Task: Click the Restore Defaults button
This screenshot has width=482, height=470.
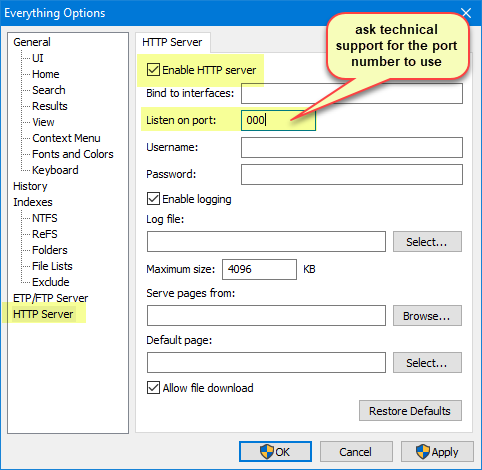Action: [x=410, y=411]
